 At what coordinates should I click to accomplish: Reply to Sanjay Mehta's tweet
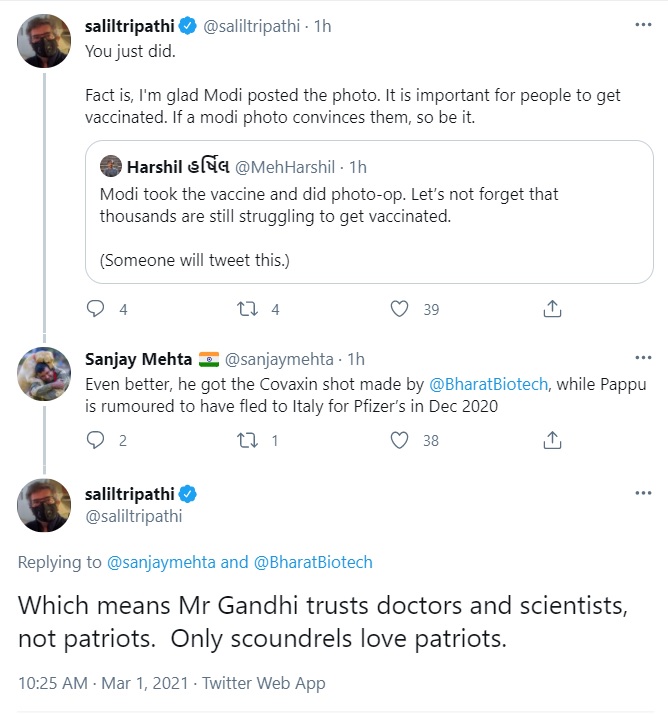96,439
